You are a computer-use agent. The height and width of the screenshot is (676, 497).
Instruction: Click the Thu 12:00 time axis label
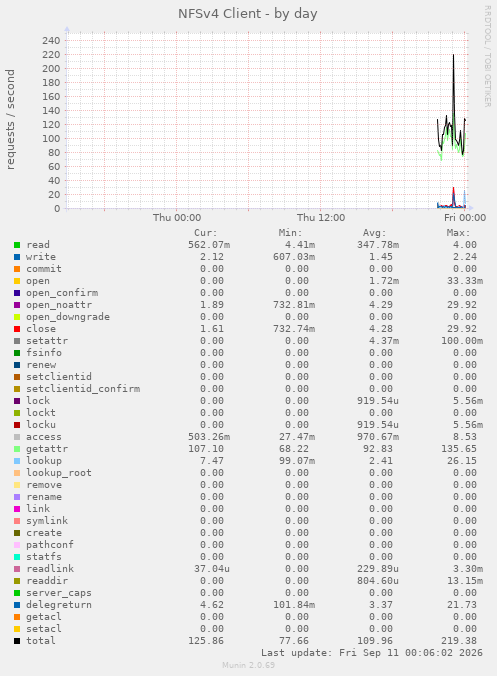point(321,218)
